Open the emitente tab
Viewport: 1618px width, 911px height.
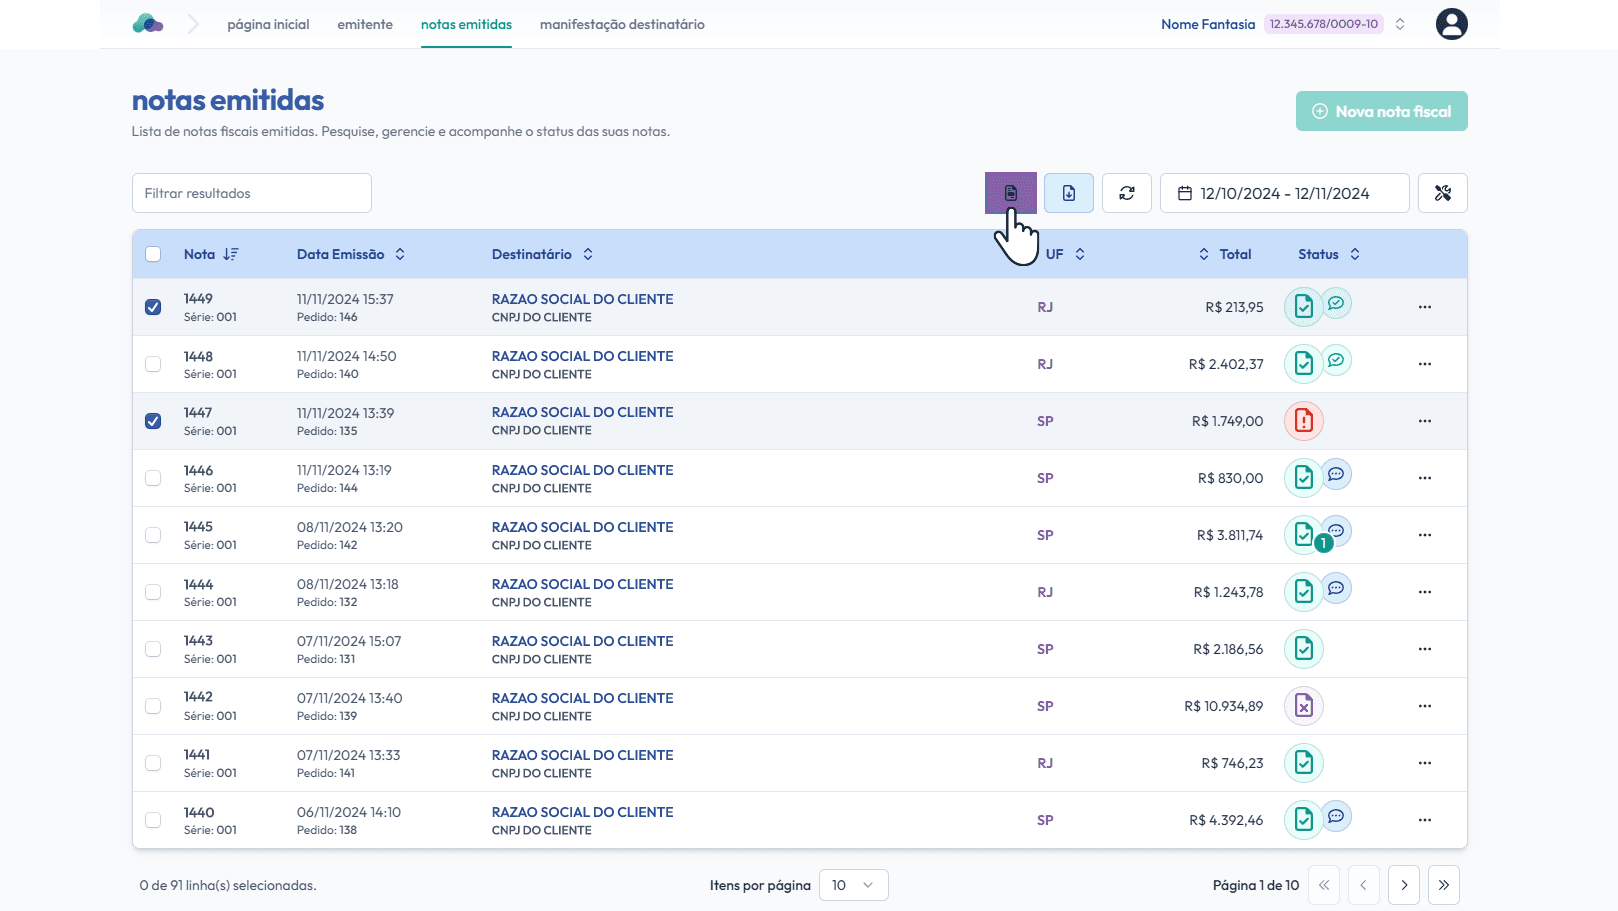click(x=365, y=24)
